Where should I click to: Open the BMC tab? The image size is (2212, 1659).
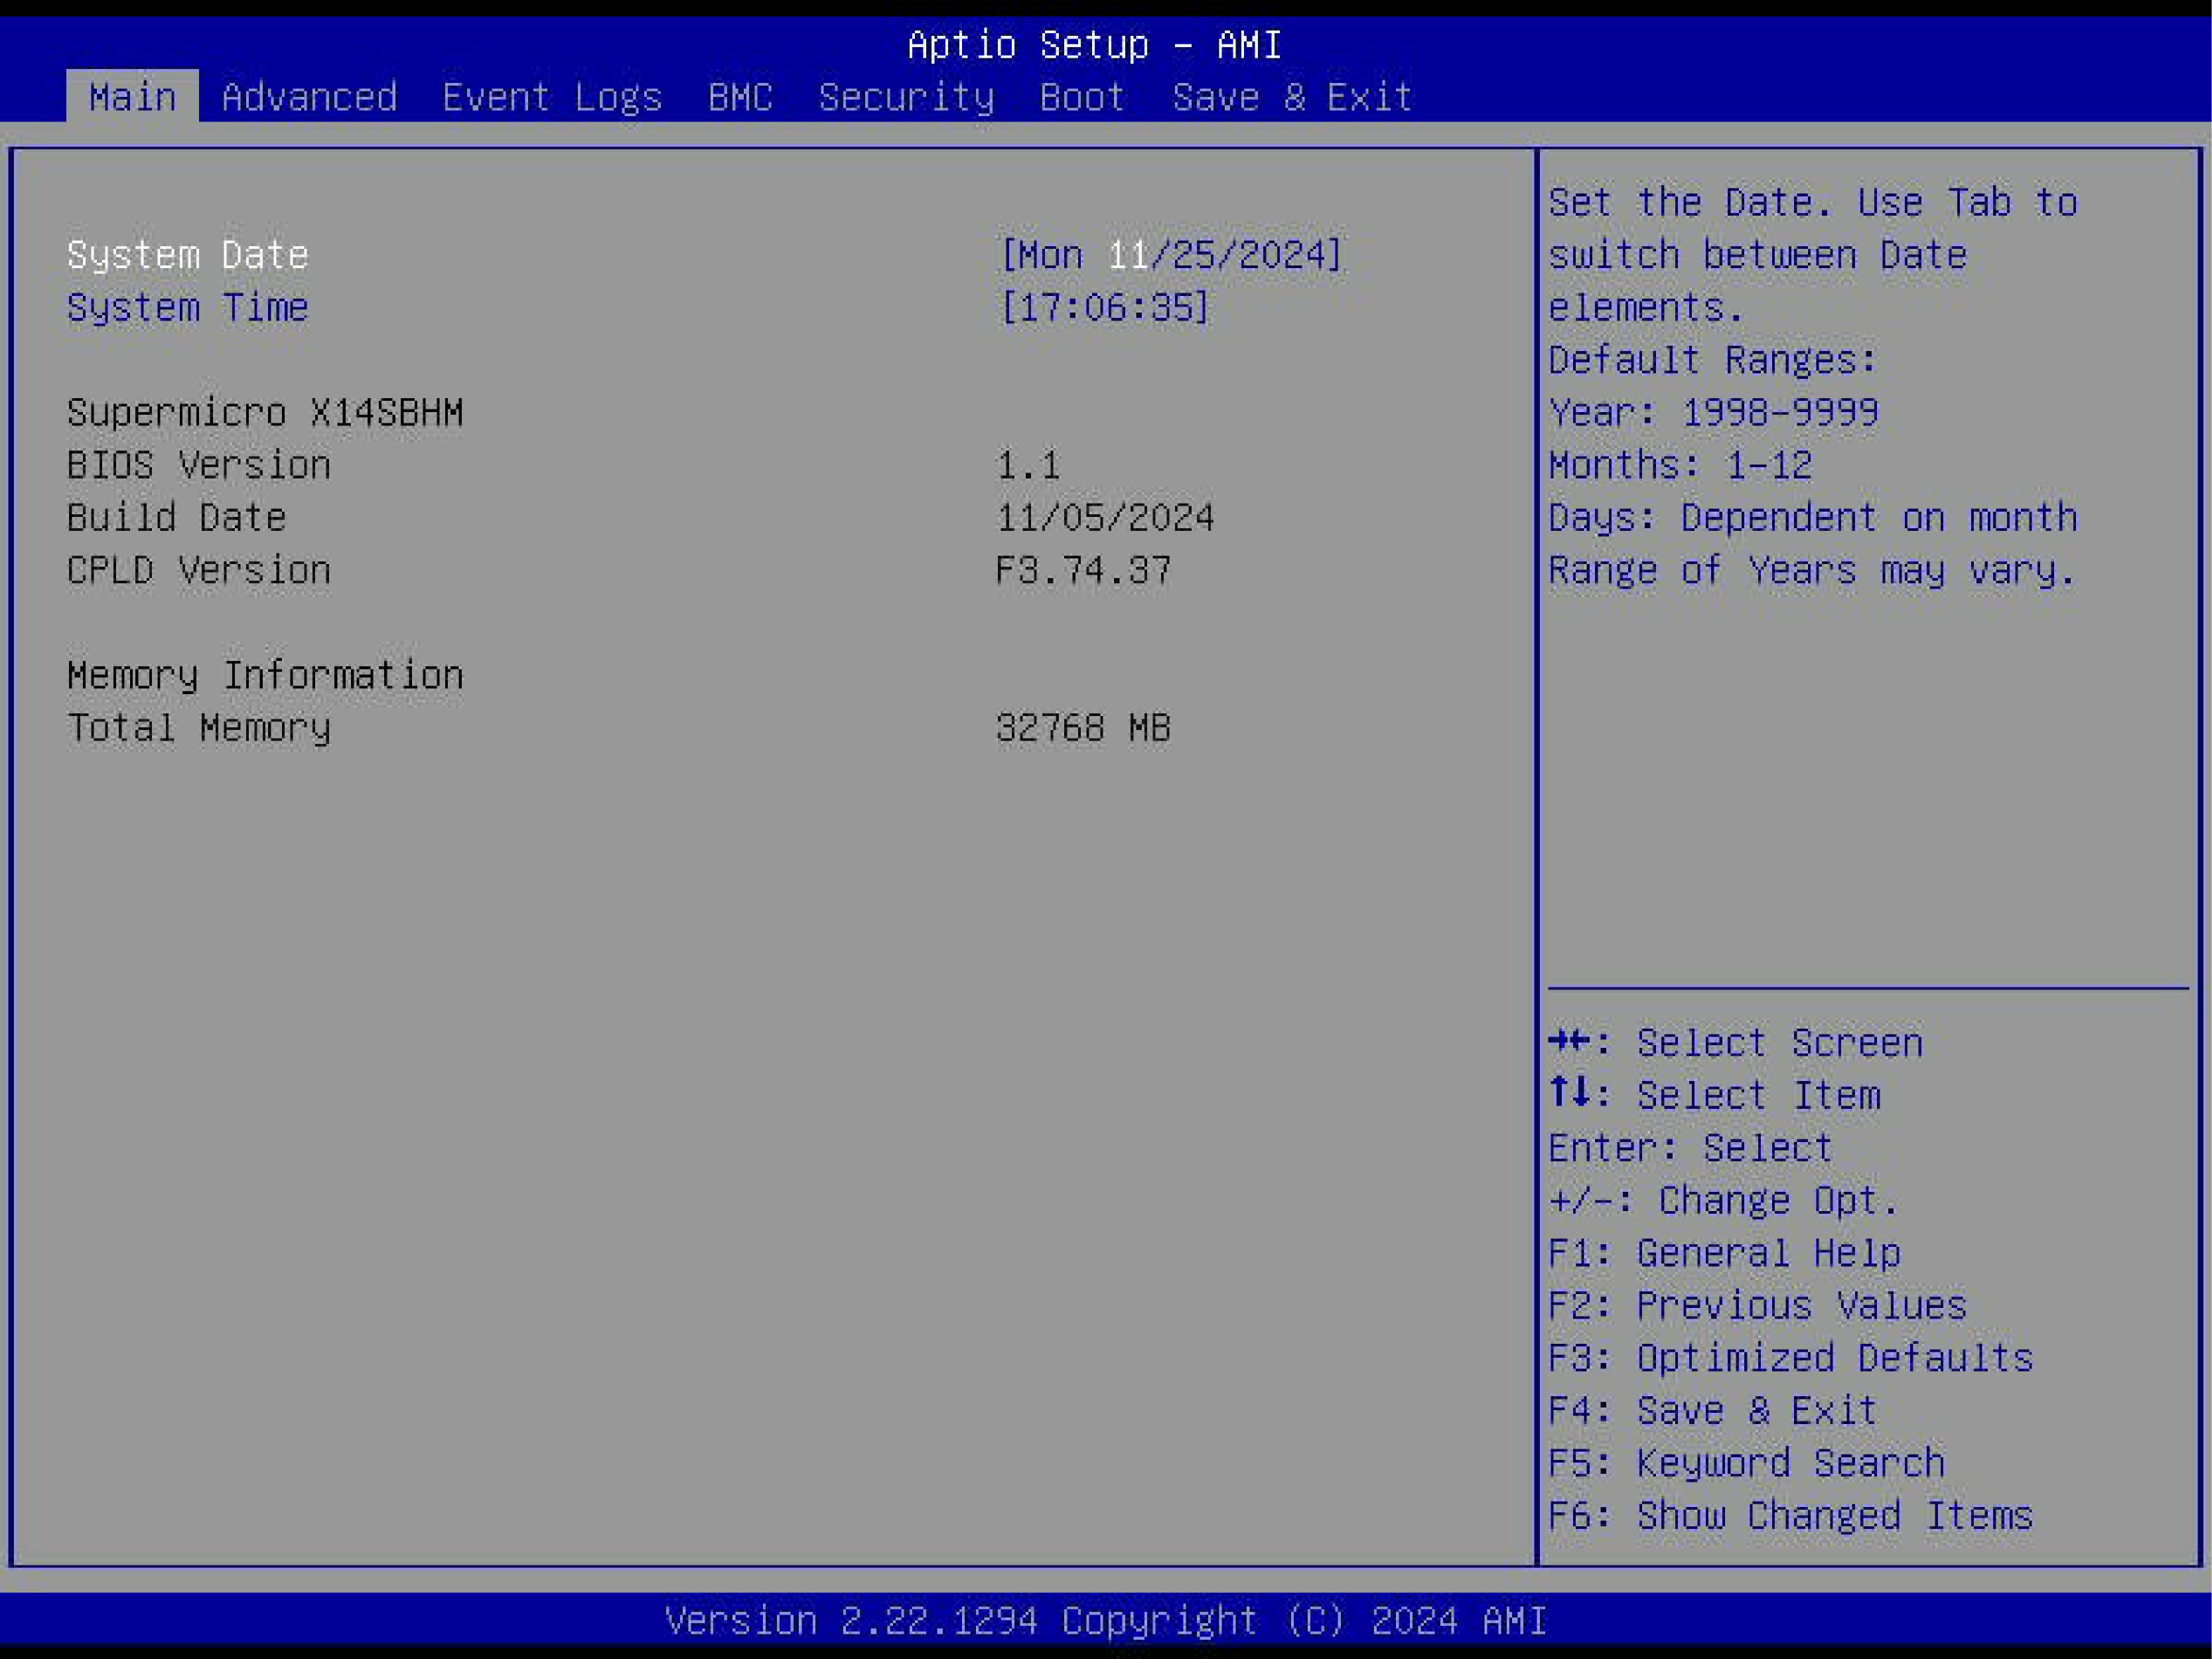pos(740,97)
